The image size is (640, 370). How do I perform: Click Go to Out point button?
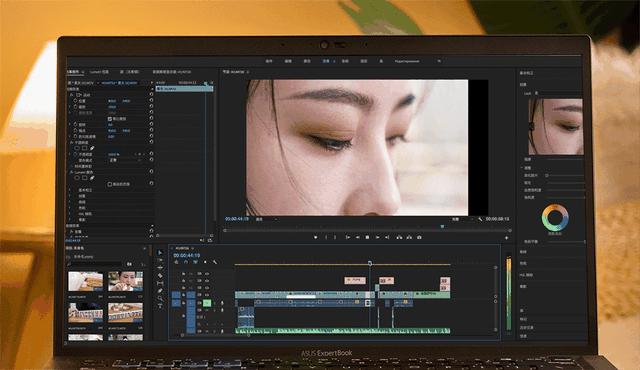click(387, 237)
